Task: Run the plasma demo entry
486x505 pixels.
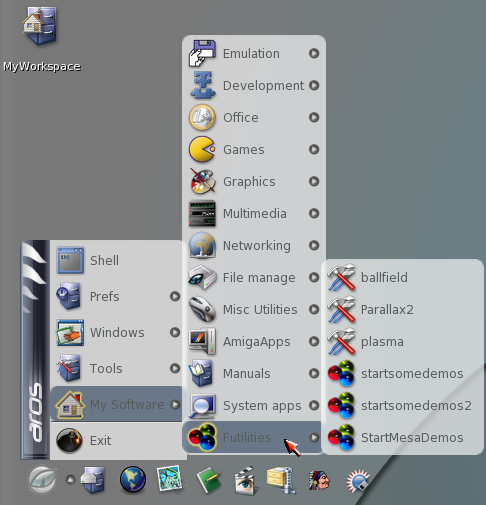Action: tap(403, 342)
